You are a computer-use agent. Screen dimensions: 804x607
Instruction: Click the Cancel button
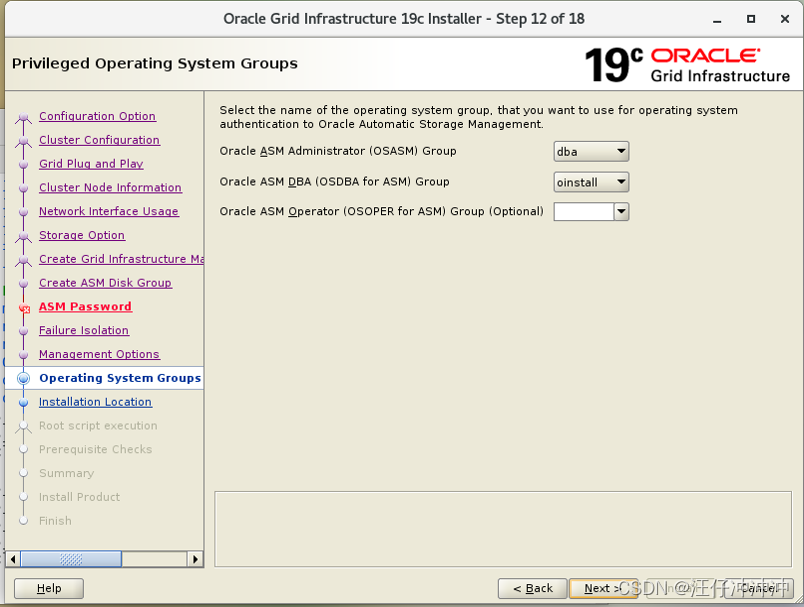(x=759, y=588)
